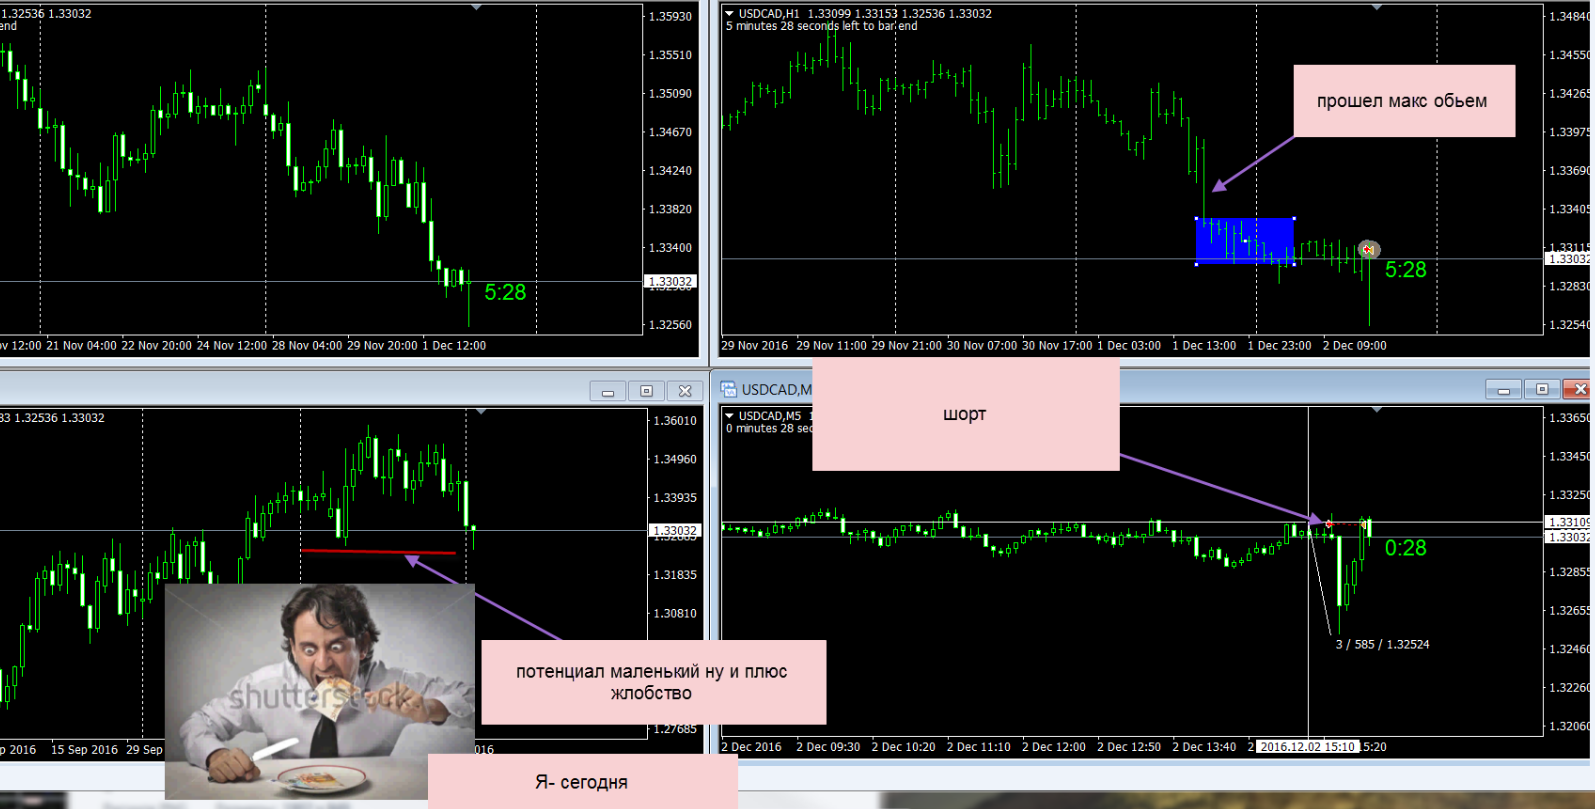
Task: Click the '2 Dec 09:00' label on H1 chart
Action: (x=1355, y=346)
